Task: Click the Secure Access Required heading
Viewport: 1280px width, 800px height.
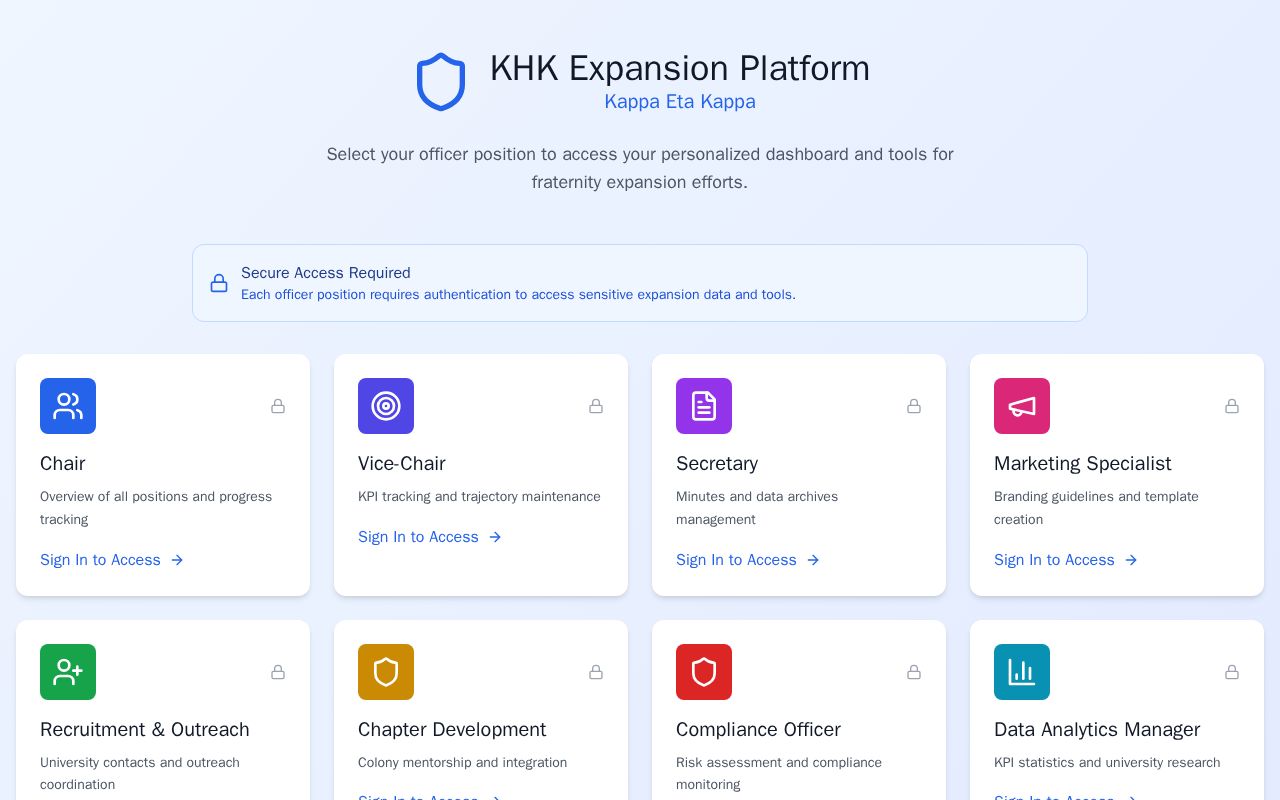Action: 326,273
